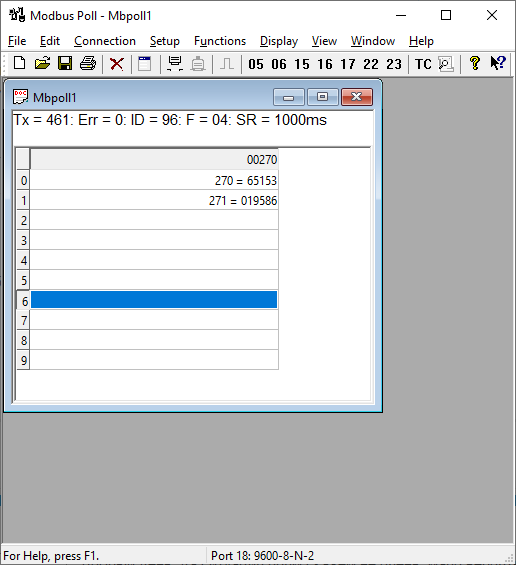Select function 23 read/write registers
Screen dimensions: 516x565
point(394,64)
